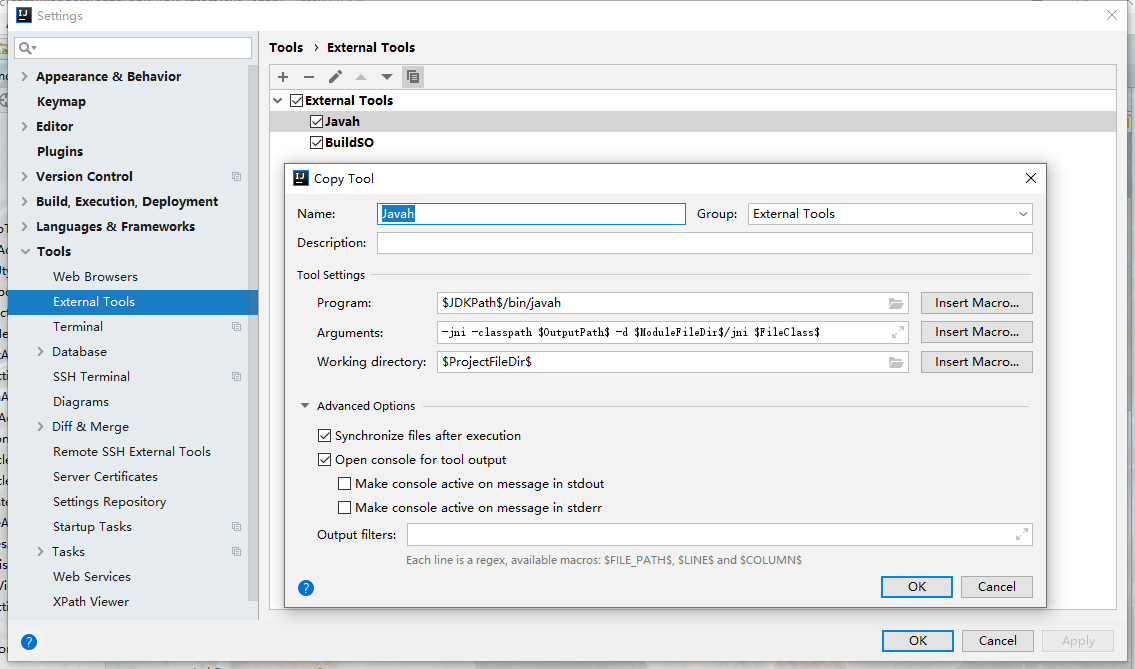Click the help question mark icon

306,588
